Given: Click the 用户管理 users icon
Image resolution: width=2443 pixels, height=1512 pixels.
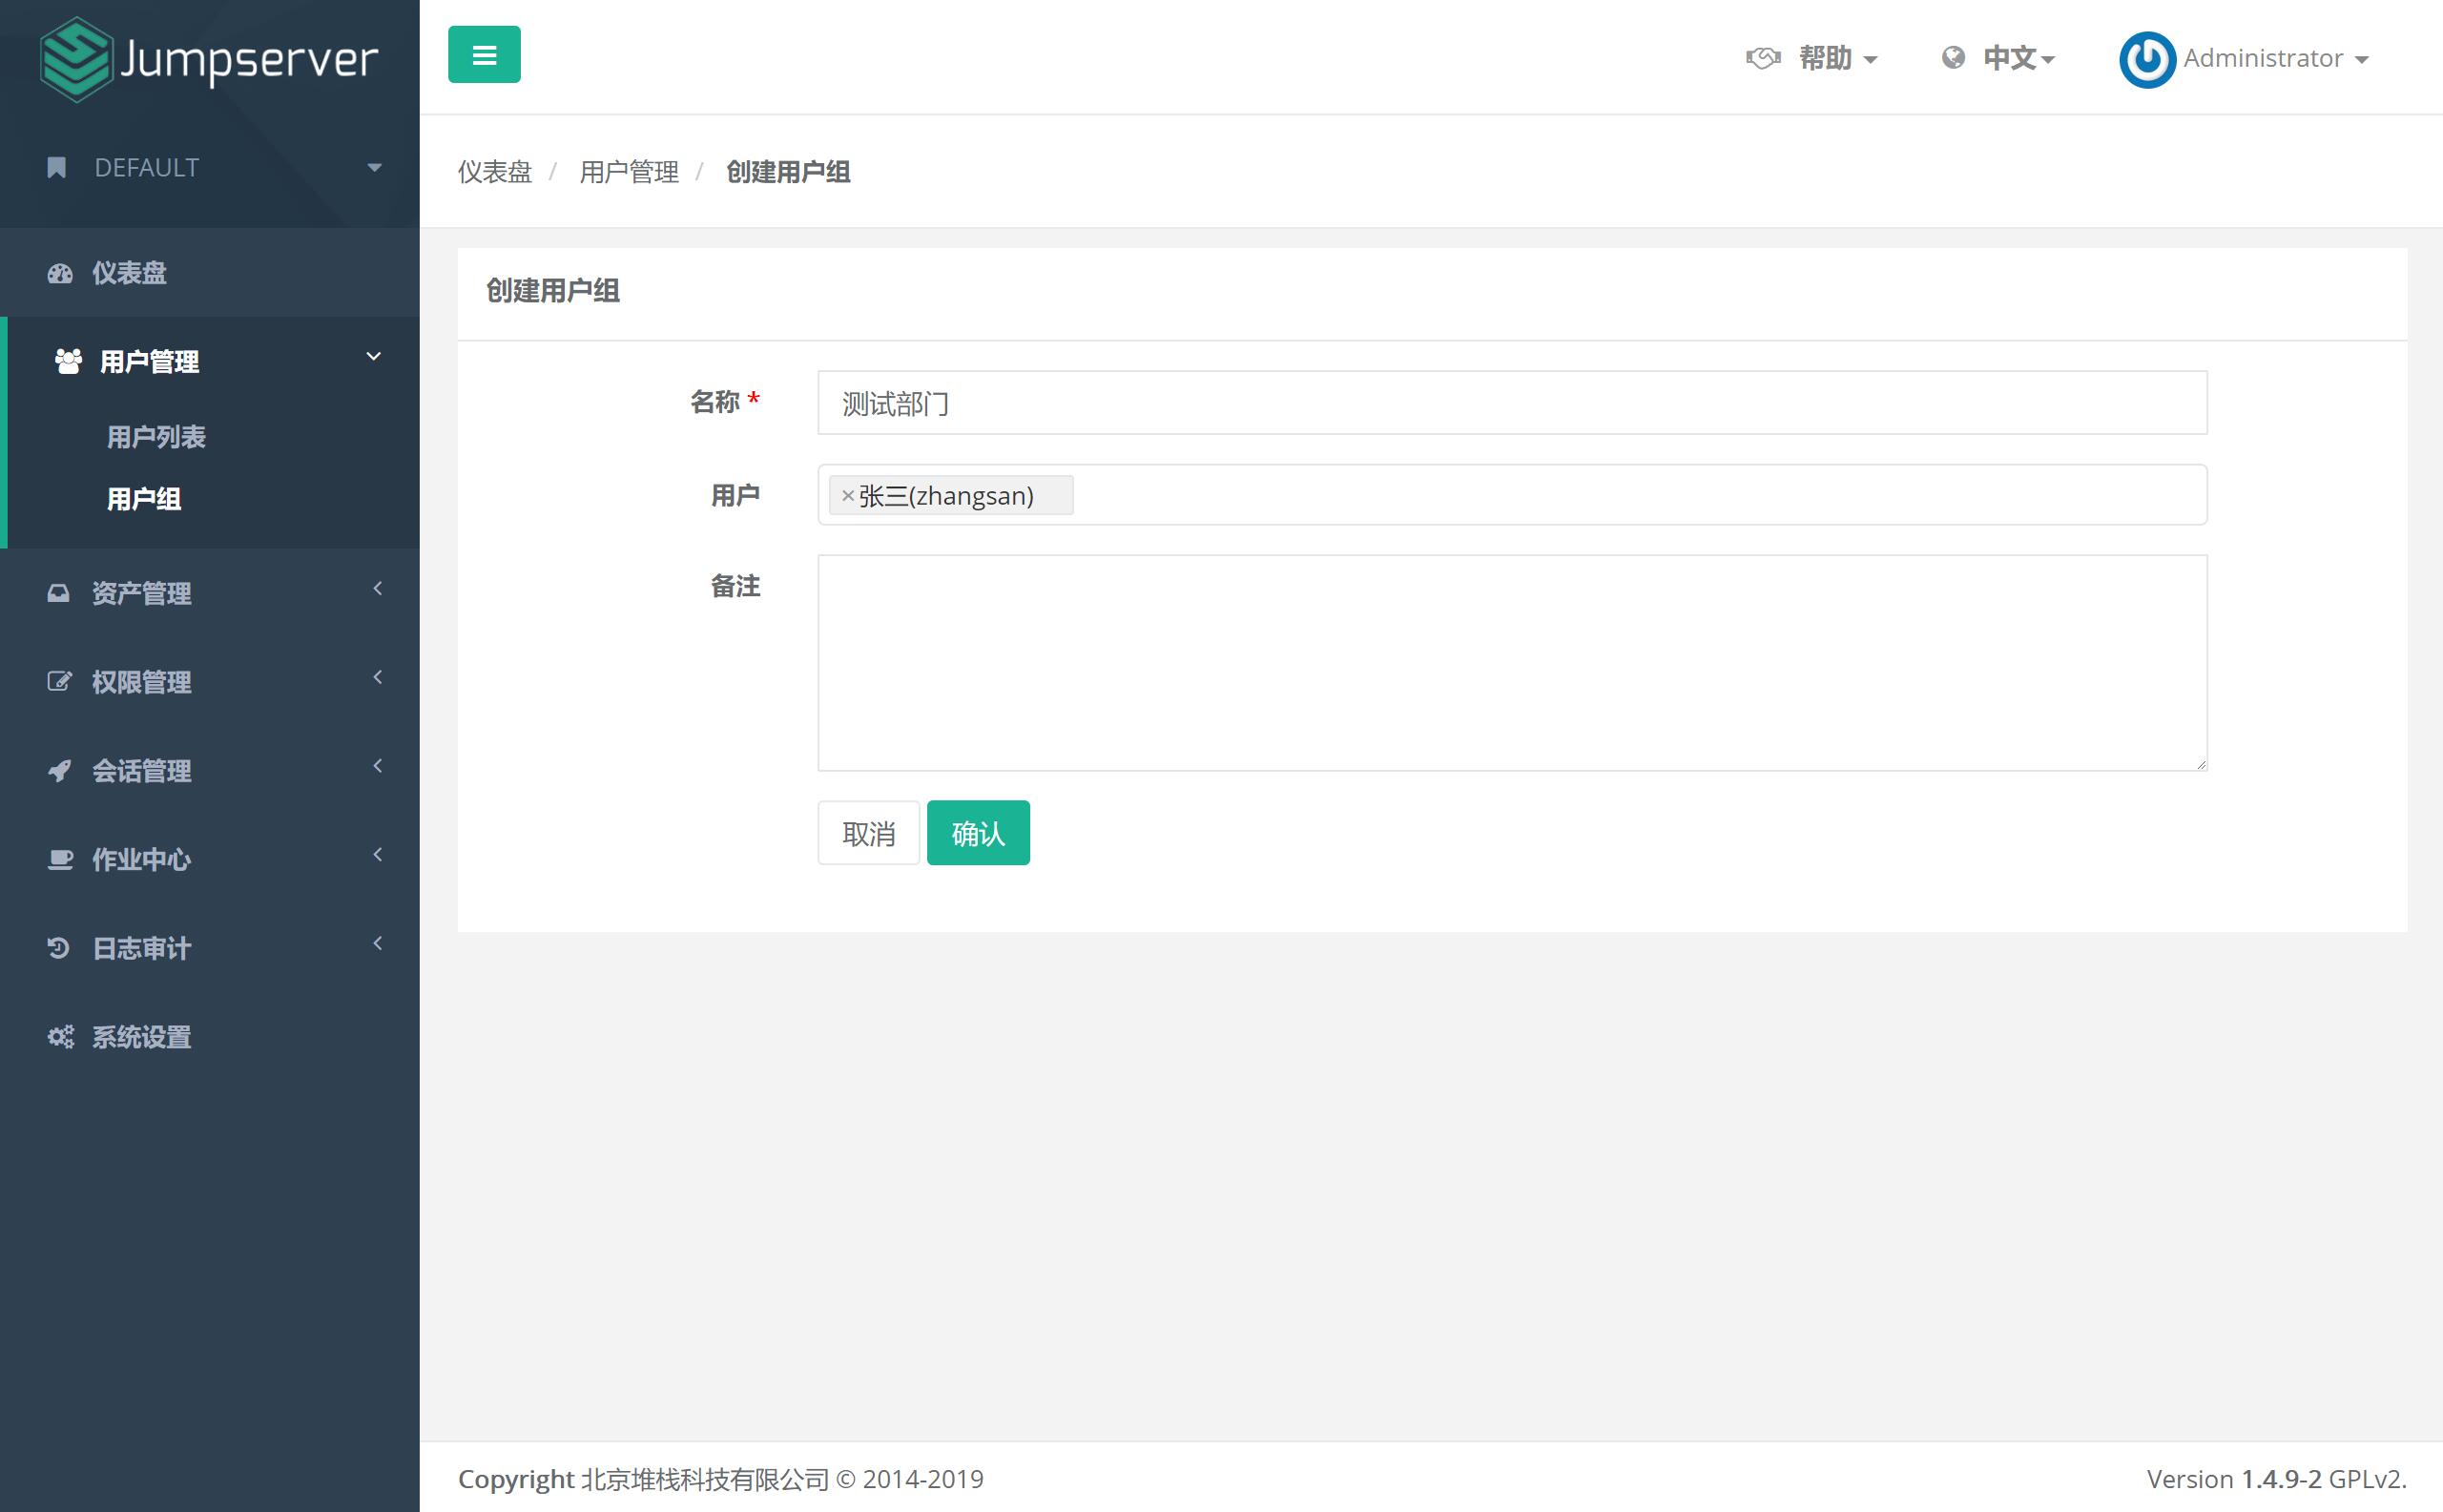Looking at the screenshot, I should click(x=68, y=361).
